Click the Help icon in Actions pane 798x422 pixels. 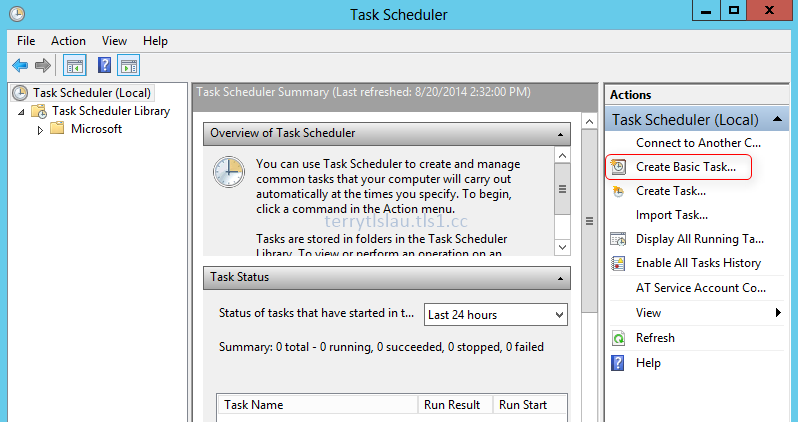click(618, 363)
